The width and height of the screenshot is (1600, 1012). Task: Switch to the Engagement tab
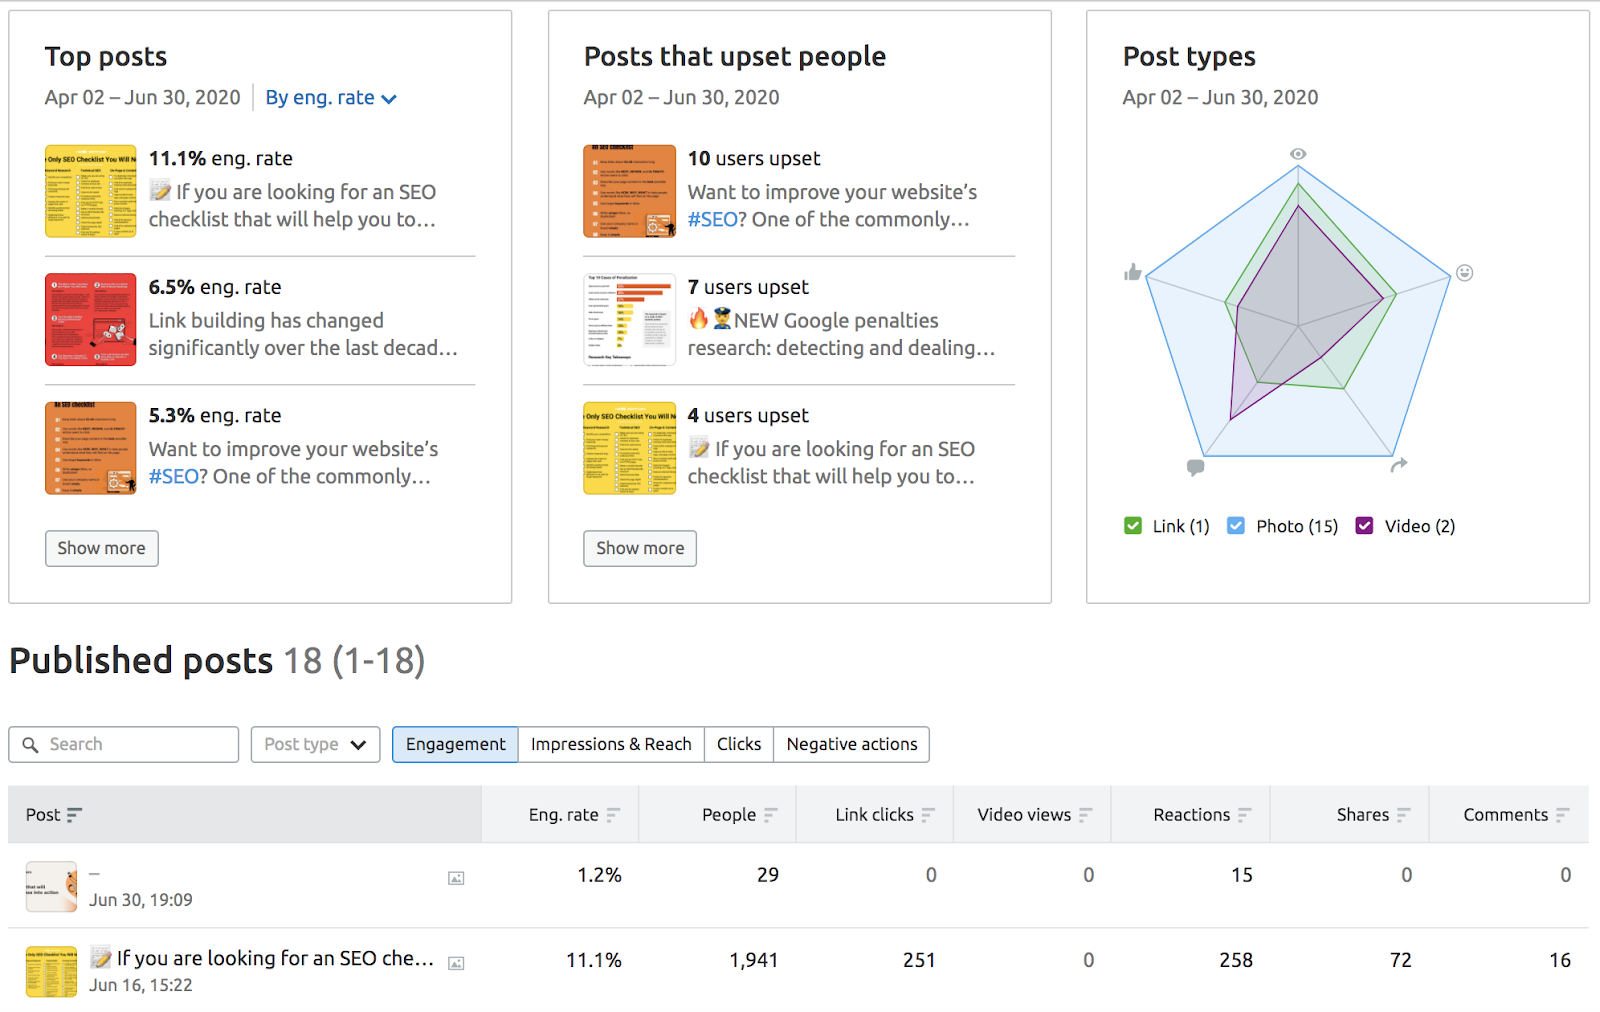point(455,745)
